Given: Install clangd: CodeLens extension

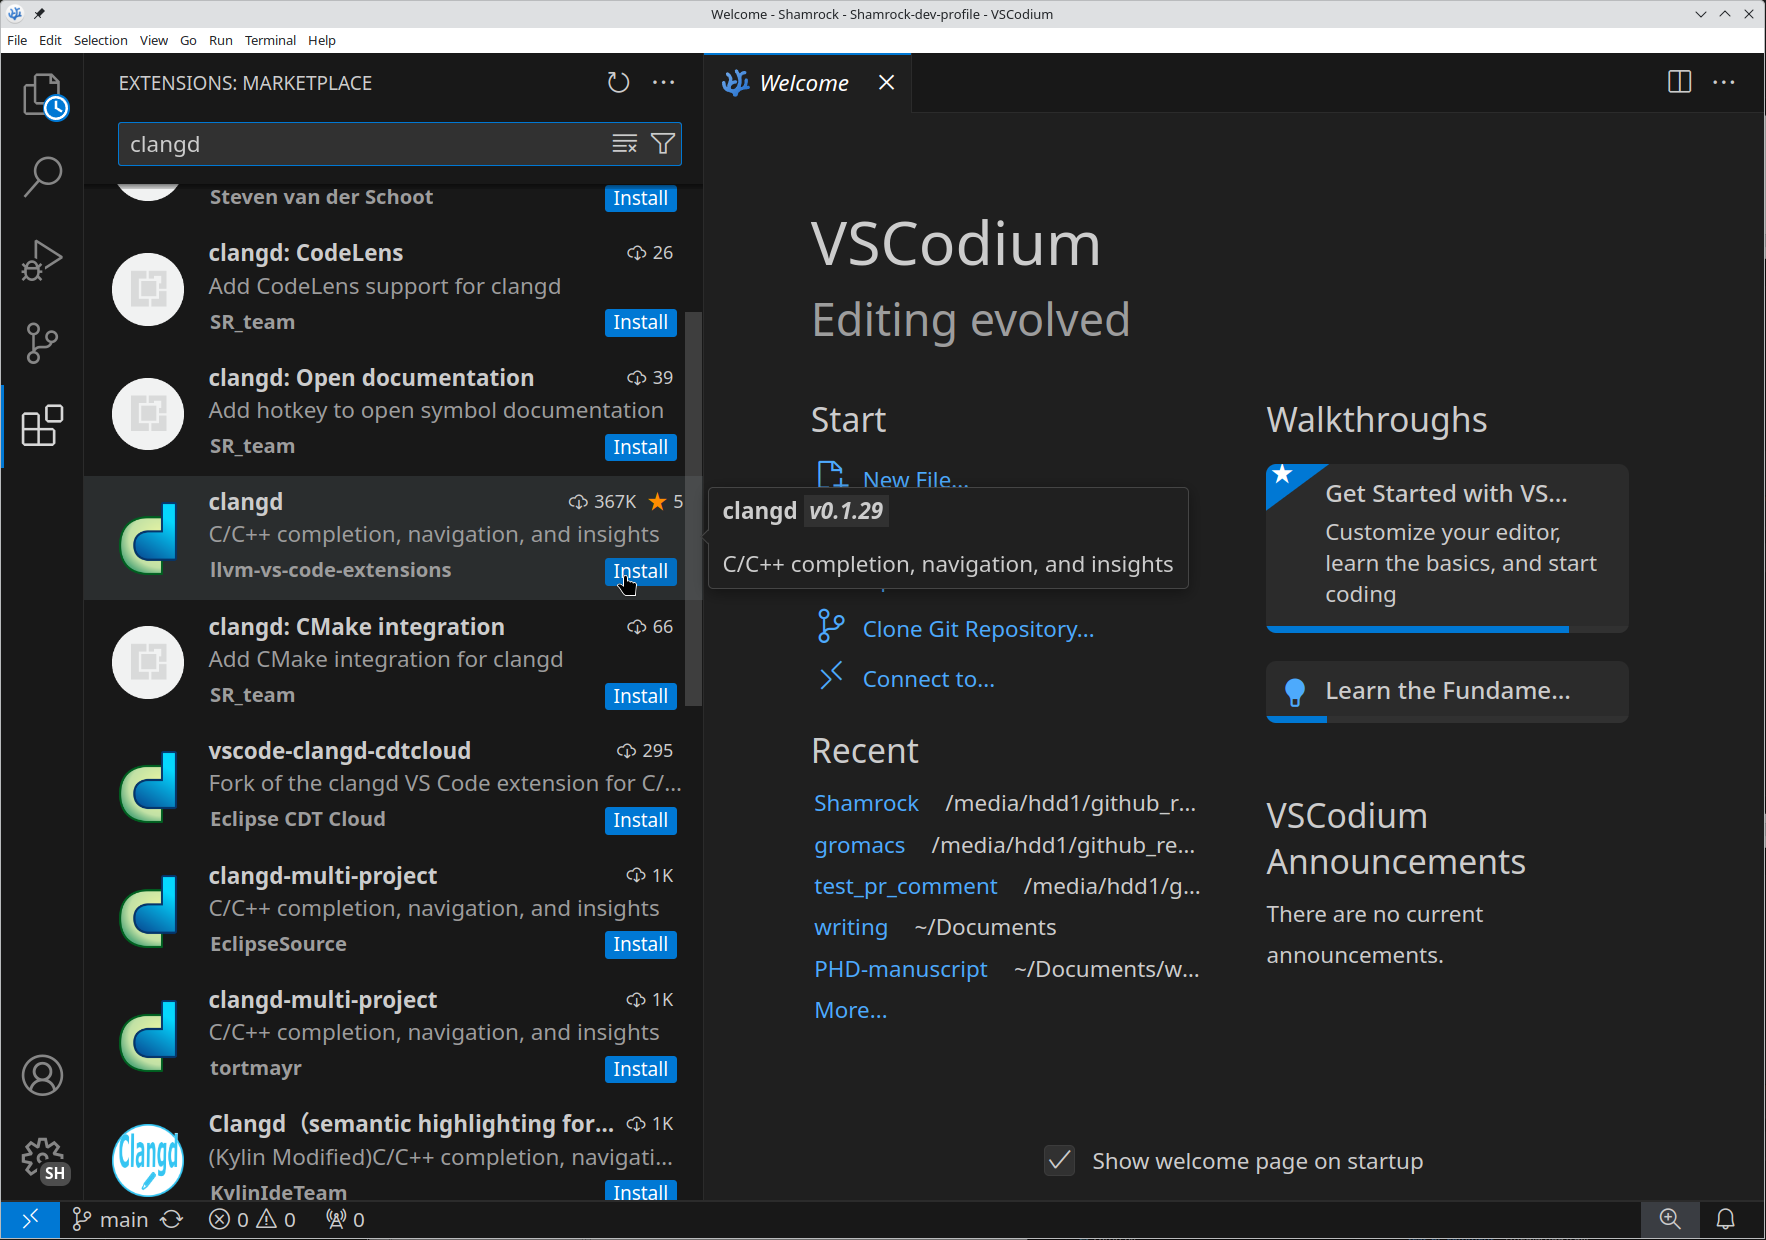Looking at the screenshot, I should (640, 322).
